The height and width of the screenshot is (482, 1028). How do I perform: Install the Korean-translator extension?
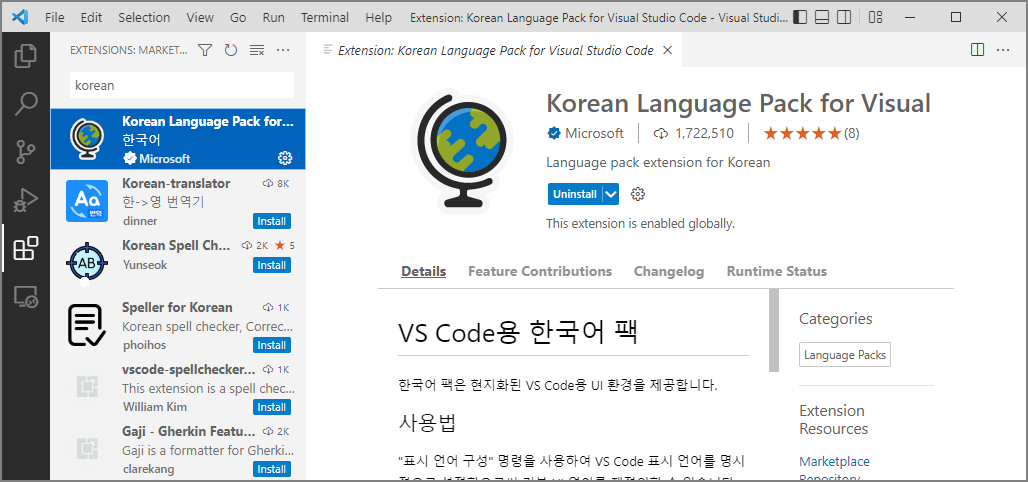click(x=271, y=221)
